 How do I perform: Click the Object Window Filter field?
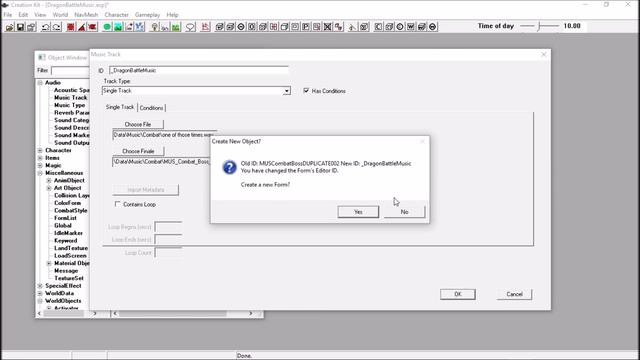tap(70, 70)
